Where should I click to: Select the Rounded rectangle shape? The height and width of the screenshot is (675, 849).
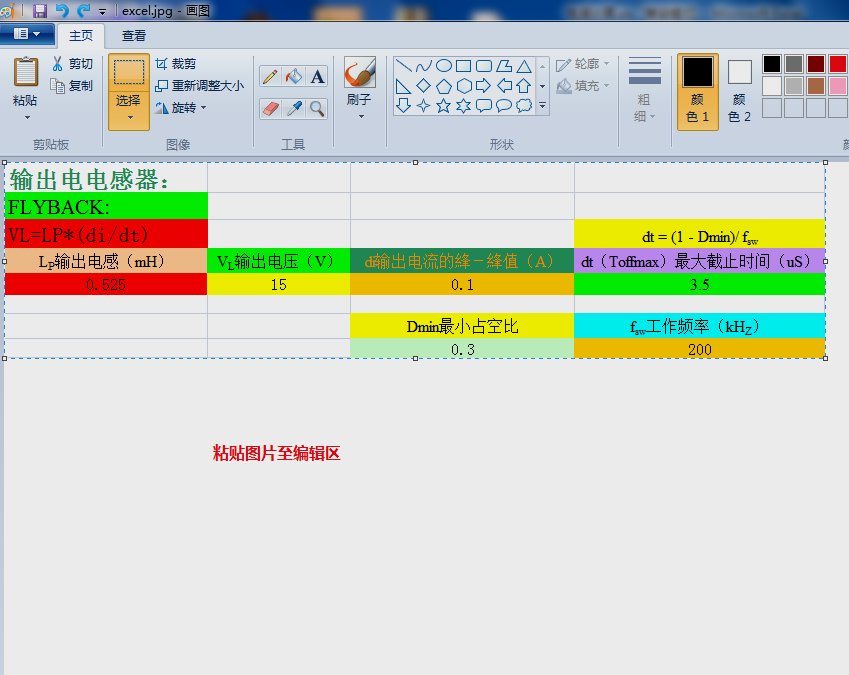[x=484, y=66]
